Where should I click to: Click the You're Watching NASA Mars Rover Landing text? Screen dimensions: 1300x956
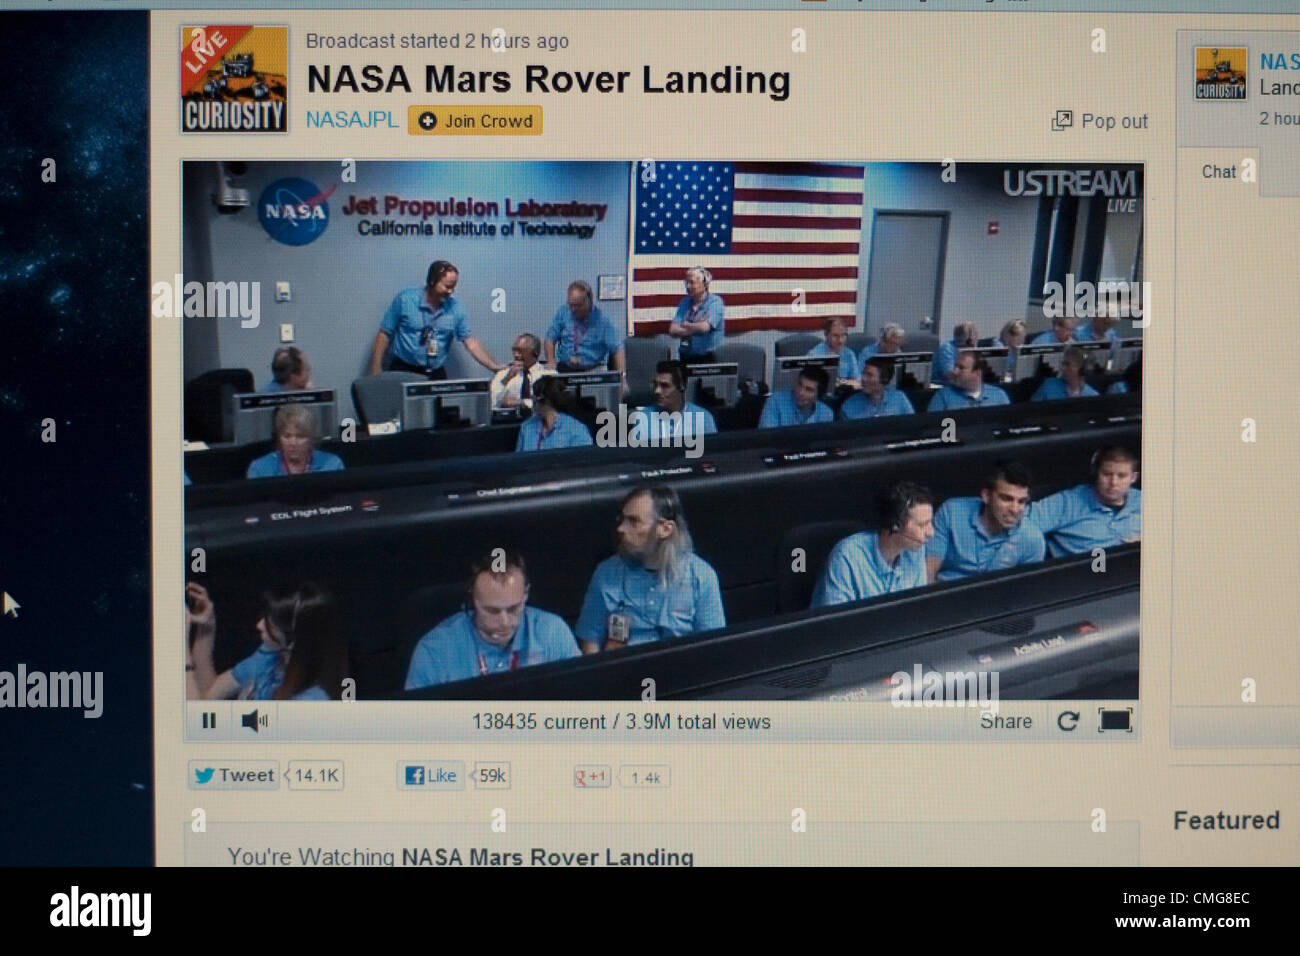[460, 856]
